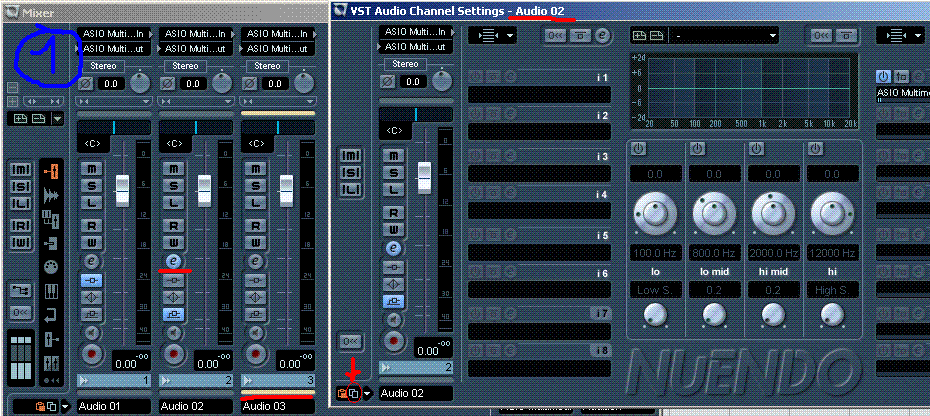Mute Audio 02 in Channel Settings window
This screenshot has height=416, width=930.
click(x=393, y=156)
